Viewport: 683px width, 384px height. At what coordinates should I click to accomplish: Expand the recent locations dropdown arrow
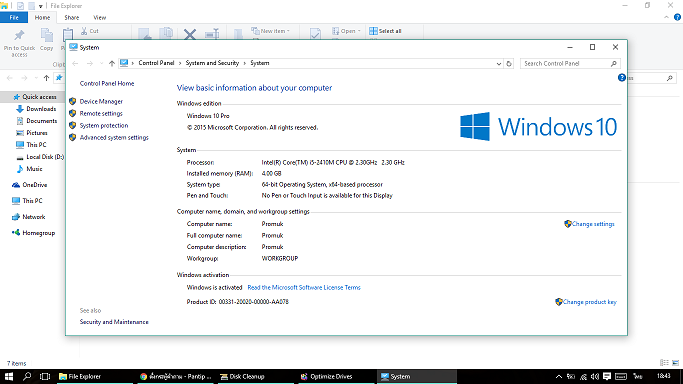tap(101, 64)
